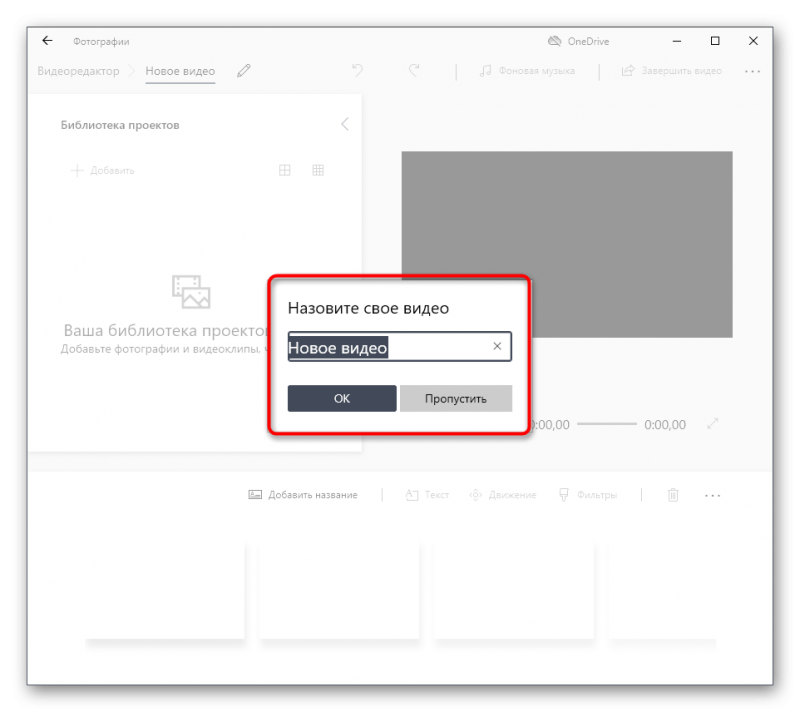Minimize the Фотографии window
The image size is (800, 712).
[677, 41]
